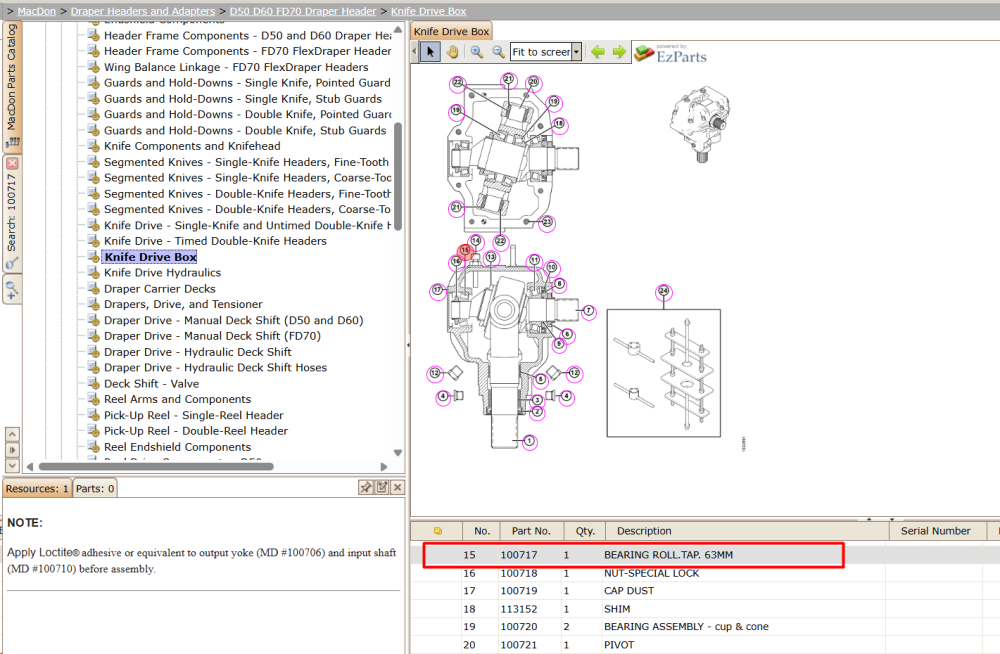Click the tree horizontal scrollbar thumb

[156, 466]
